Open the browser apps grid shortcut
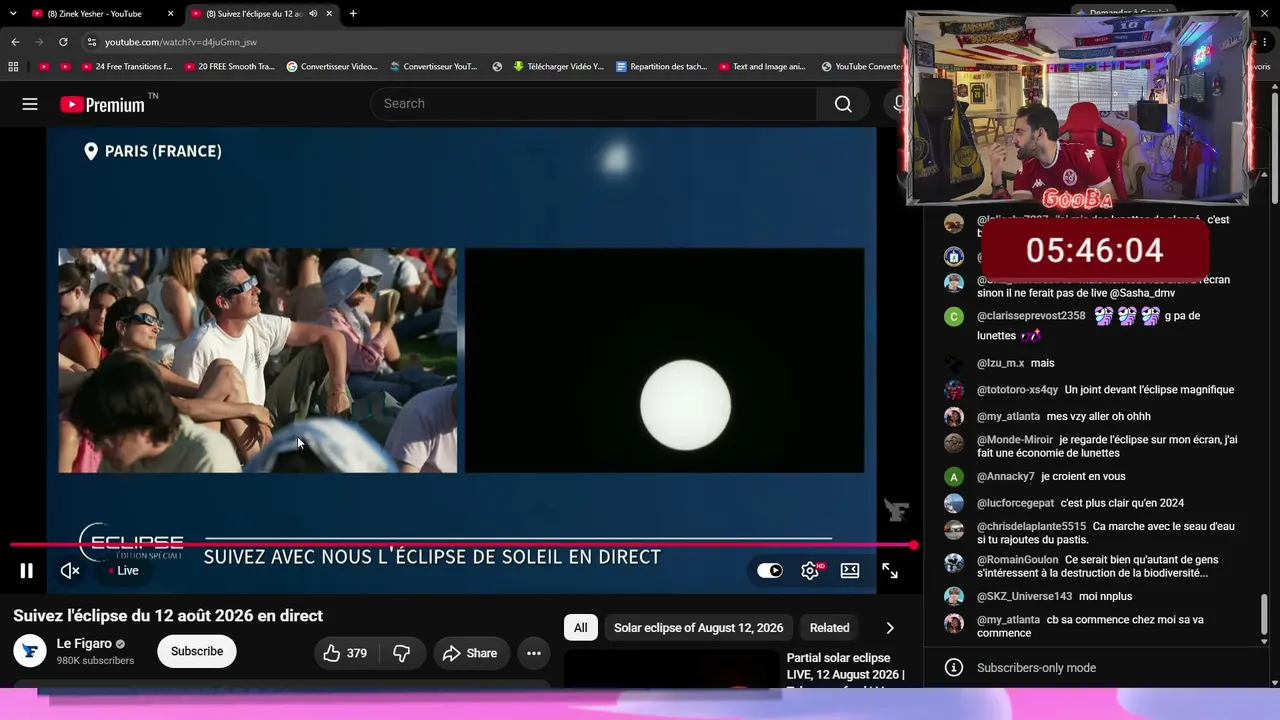The height and width of the screenshot is (720, 1280). point(13,67)
